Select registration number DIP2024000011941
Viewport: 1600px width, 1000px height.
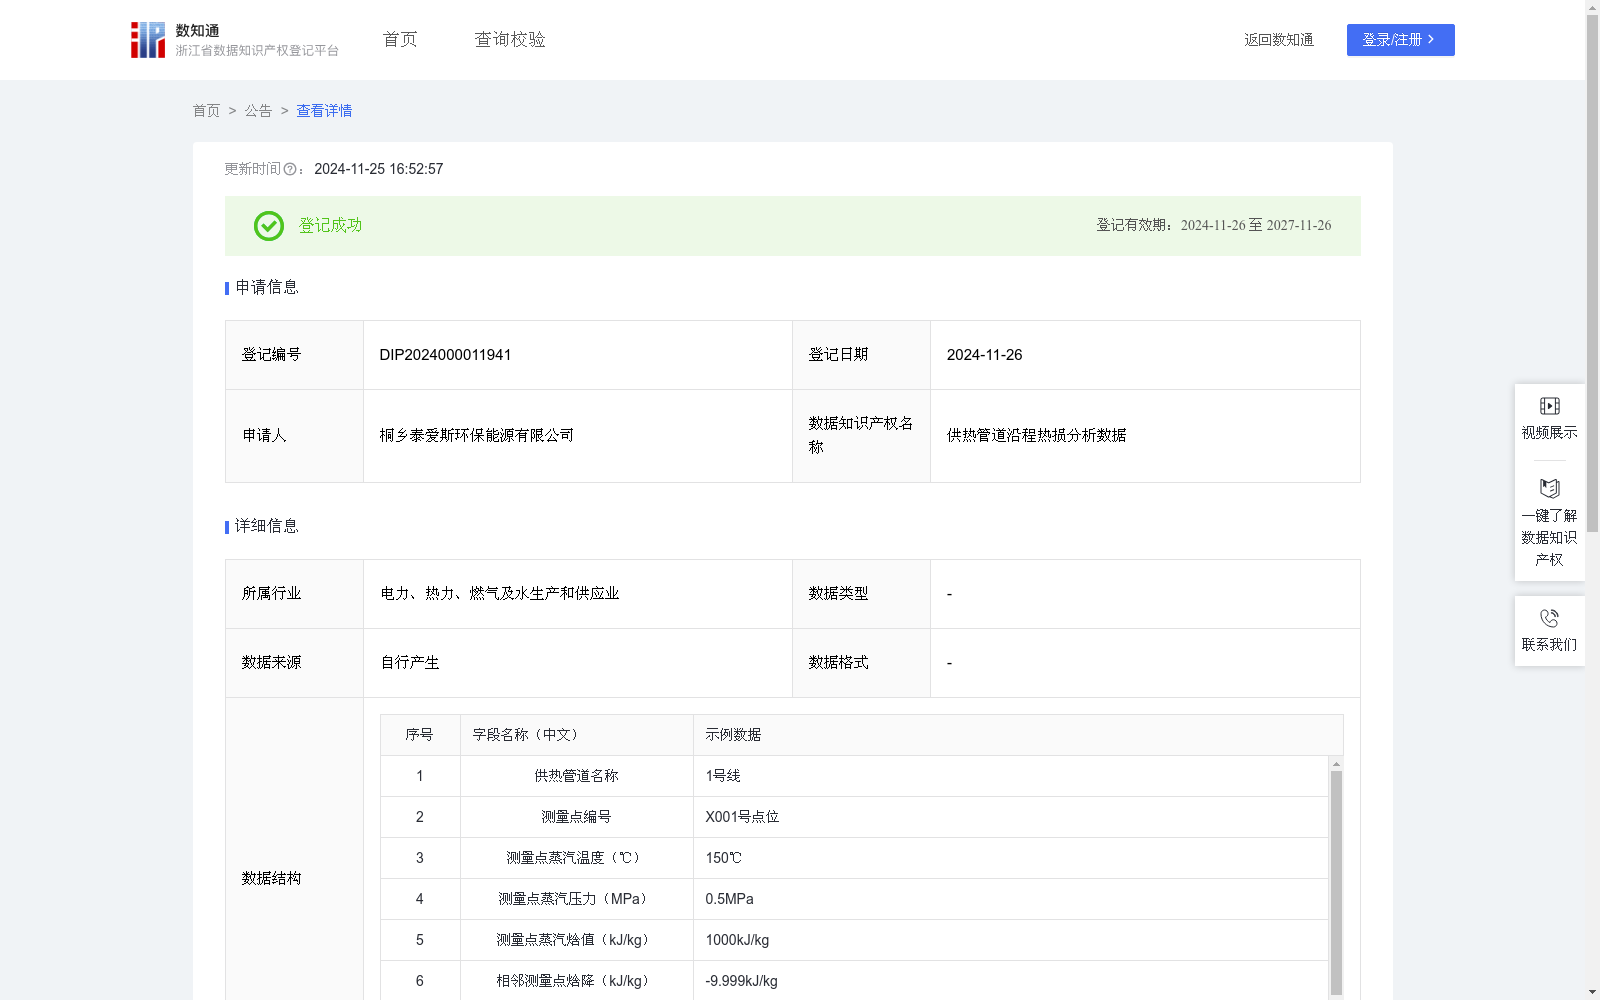click(445, 355)
